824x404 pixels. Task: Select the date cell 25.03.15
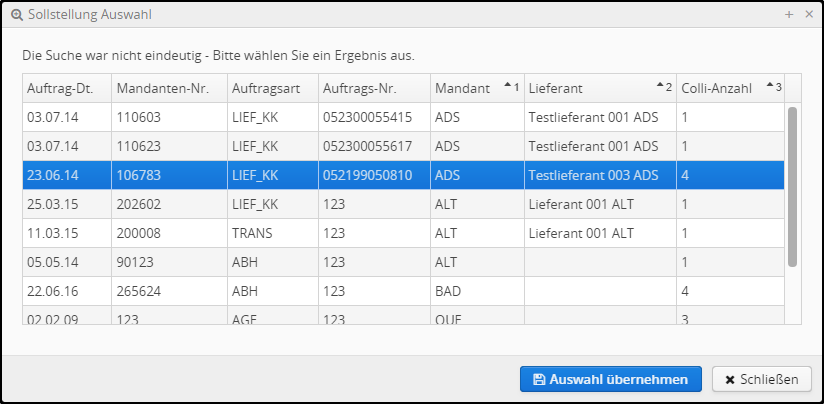pos(67,204)
